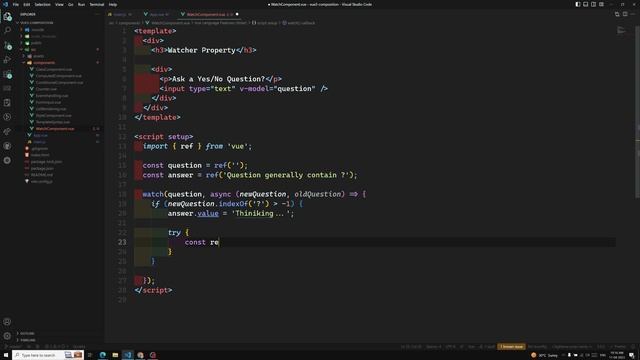Click the Prettier status bar item
640x360 pixels.
(x=619, y=347)
